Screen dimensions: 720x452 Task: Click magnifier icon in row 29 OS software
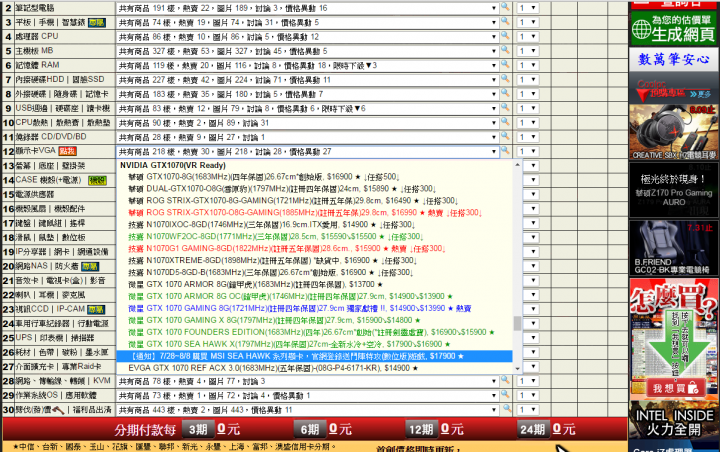(x=505, y=395)
